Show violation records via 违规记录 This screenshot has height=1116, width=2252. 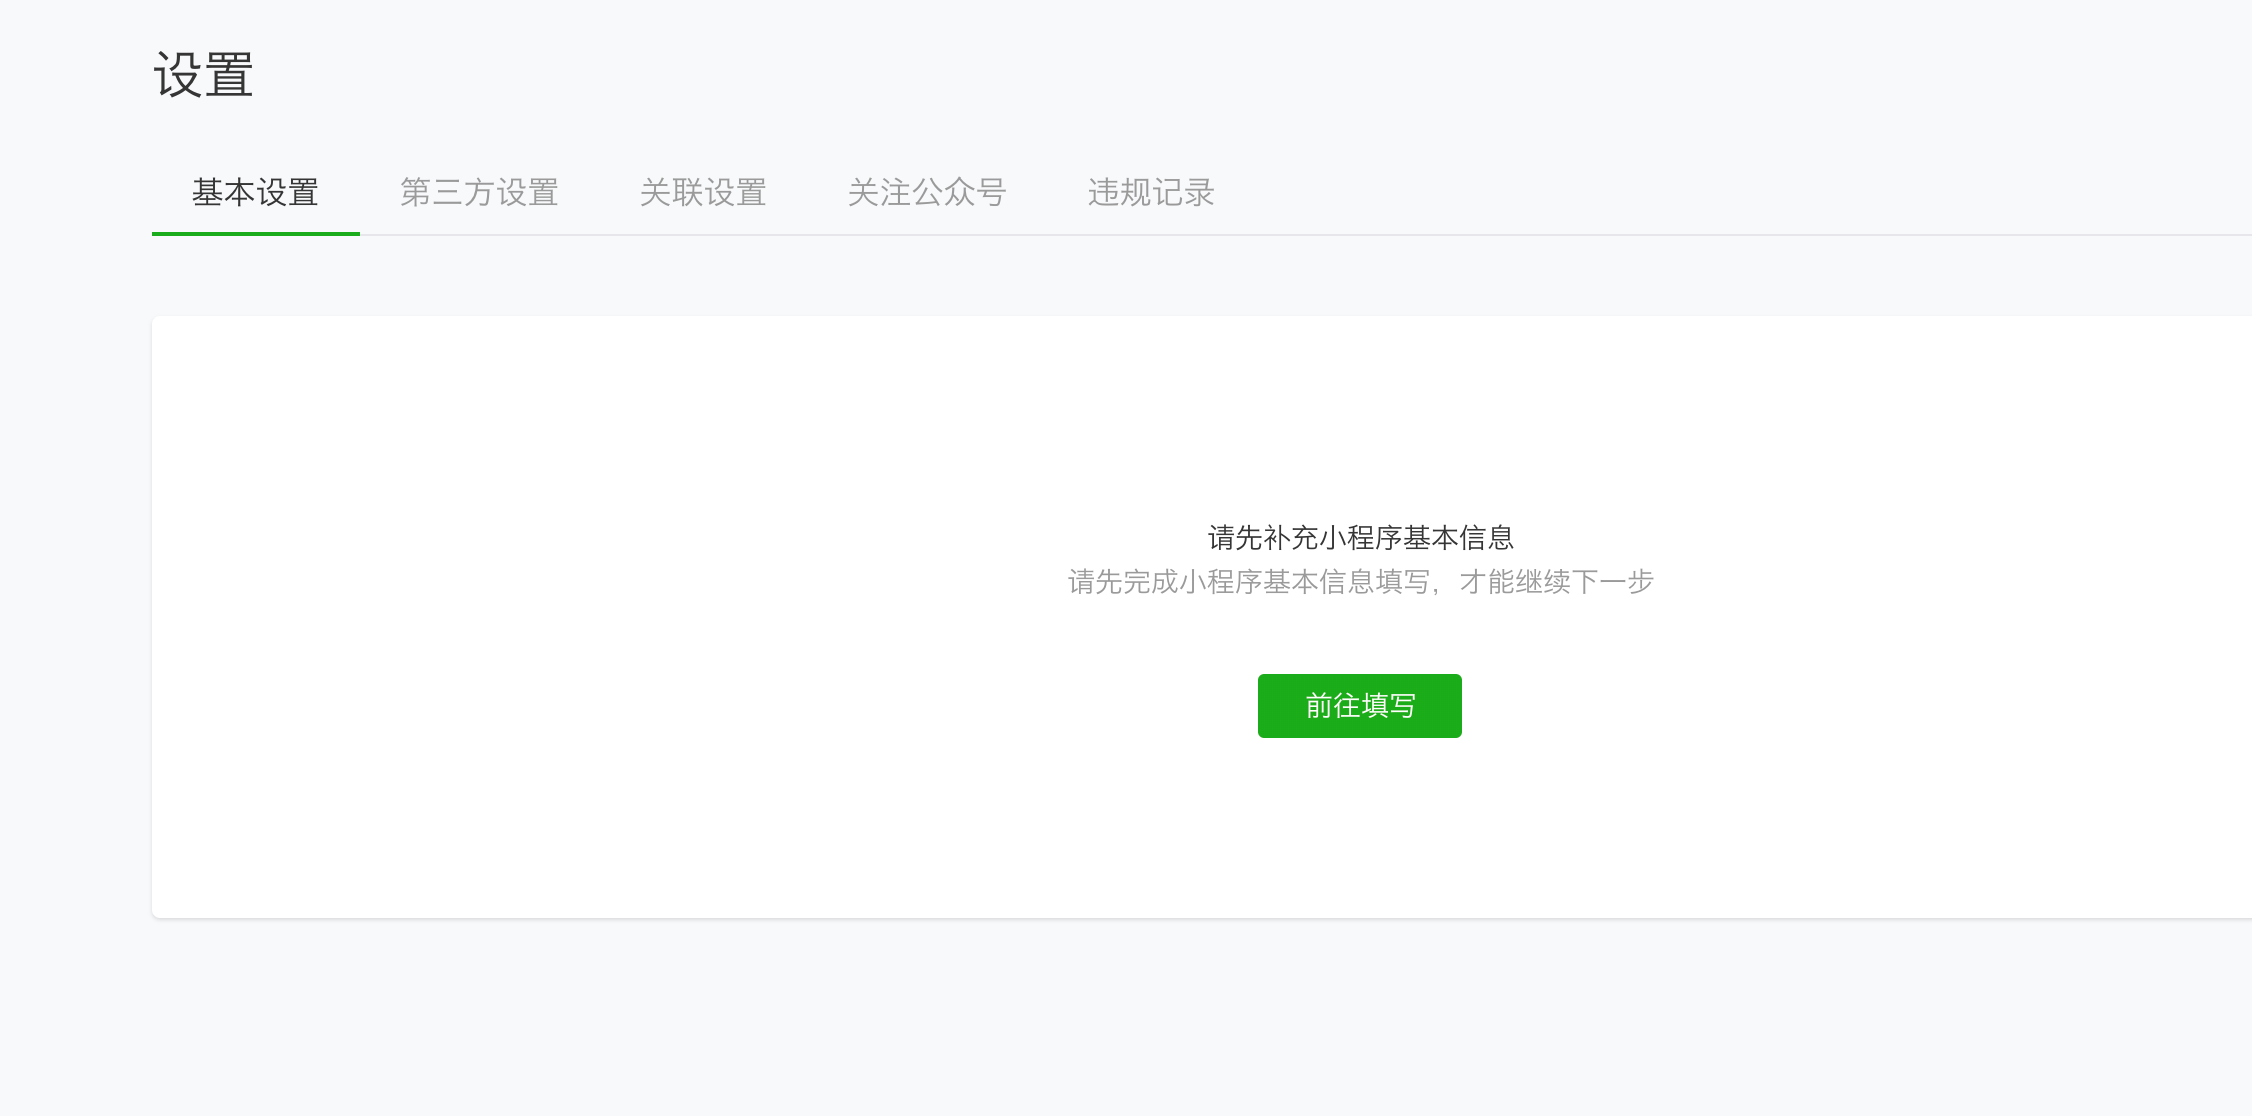(1151, 192)
